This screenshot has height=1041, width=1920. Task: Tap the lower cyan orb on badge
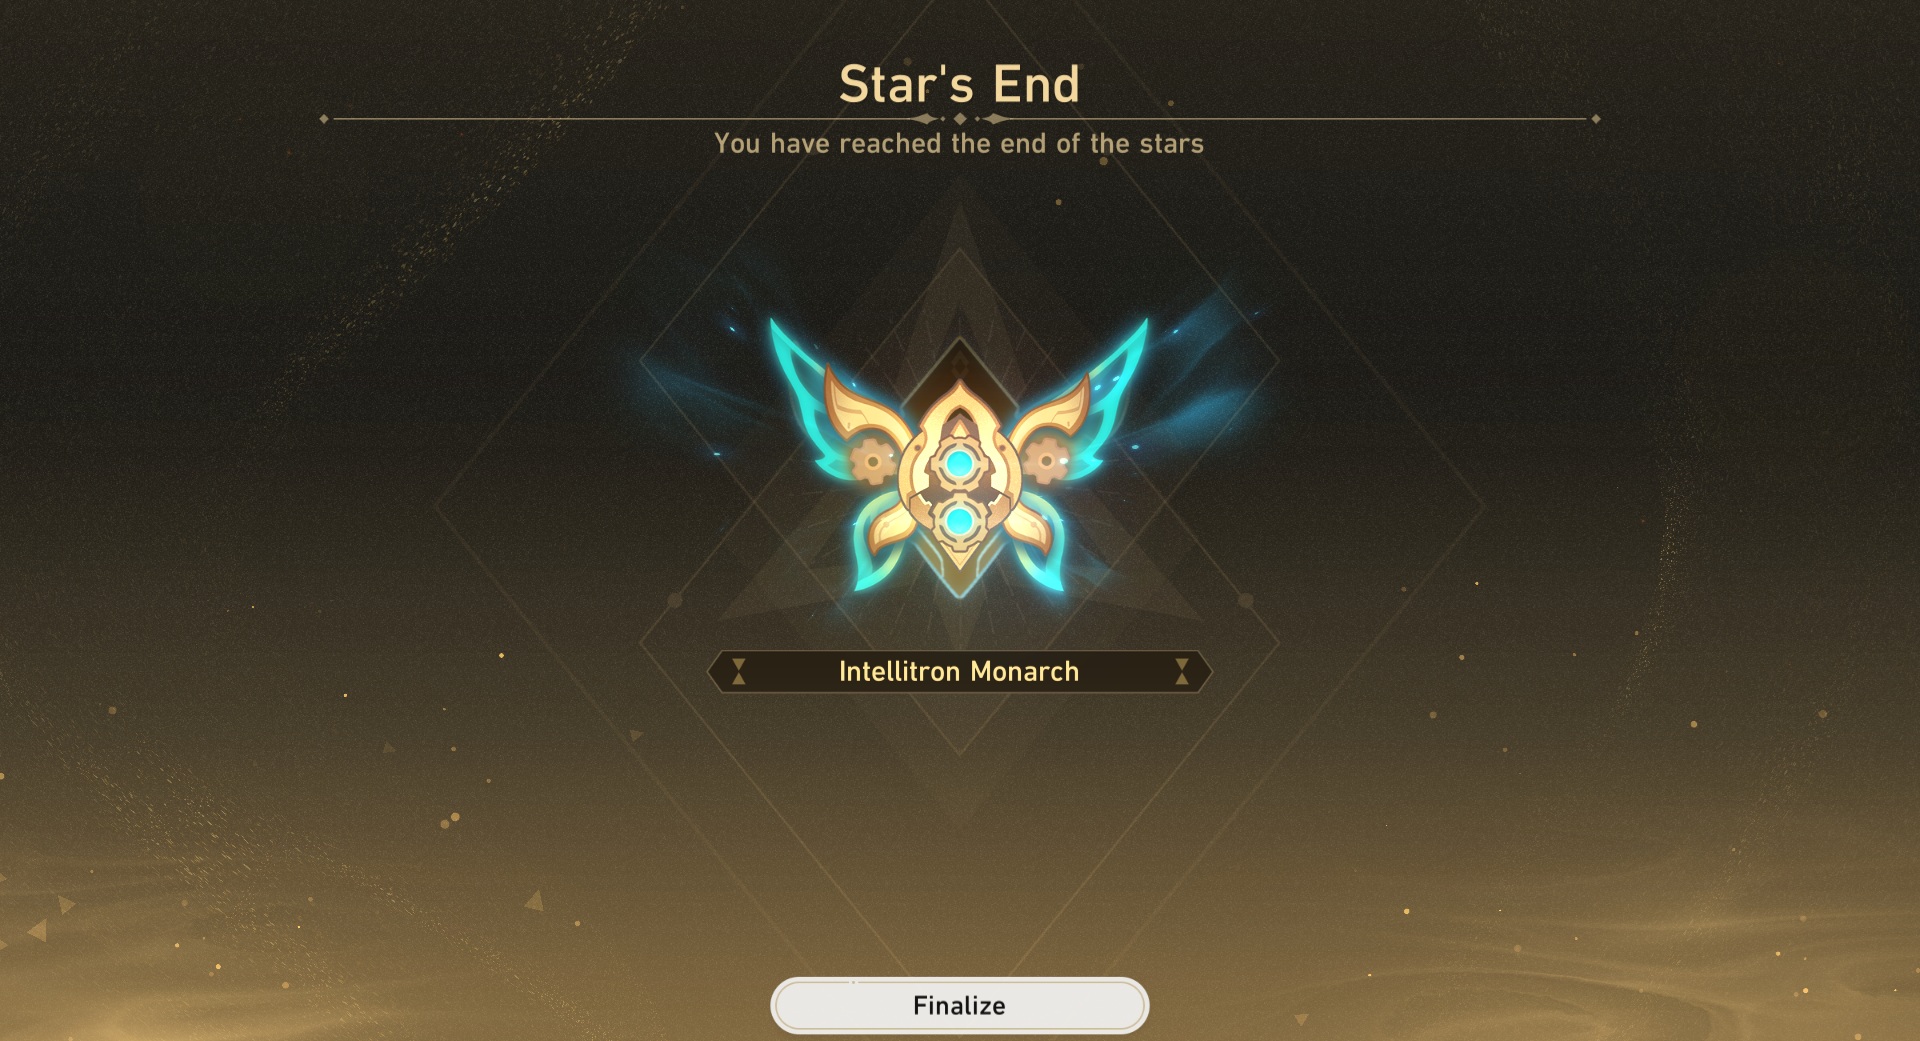(x=959, y=520)
